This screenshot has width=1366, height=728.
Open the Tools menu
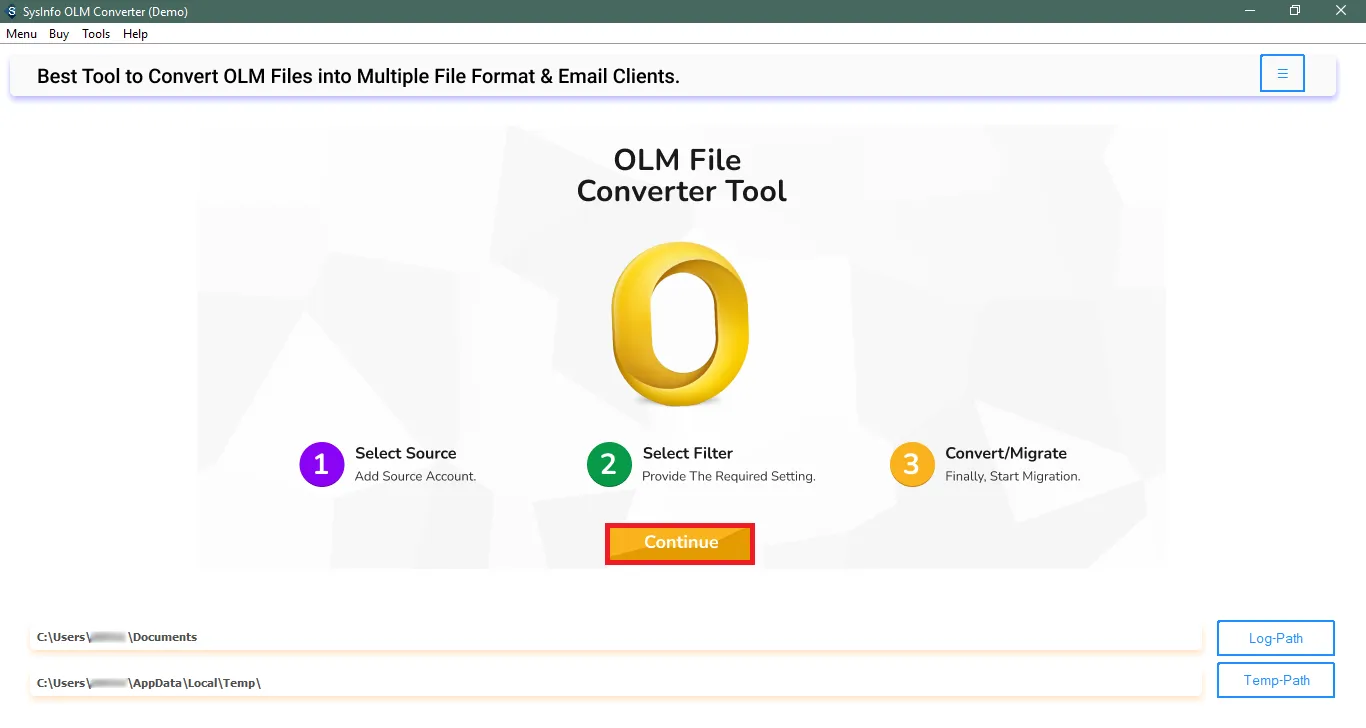(95, 33)
